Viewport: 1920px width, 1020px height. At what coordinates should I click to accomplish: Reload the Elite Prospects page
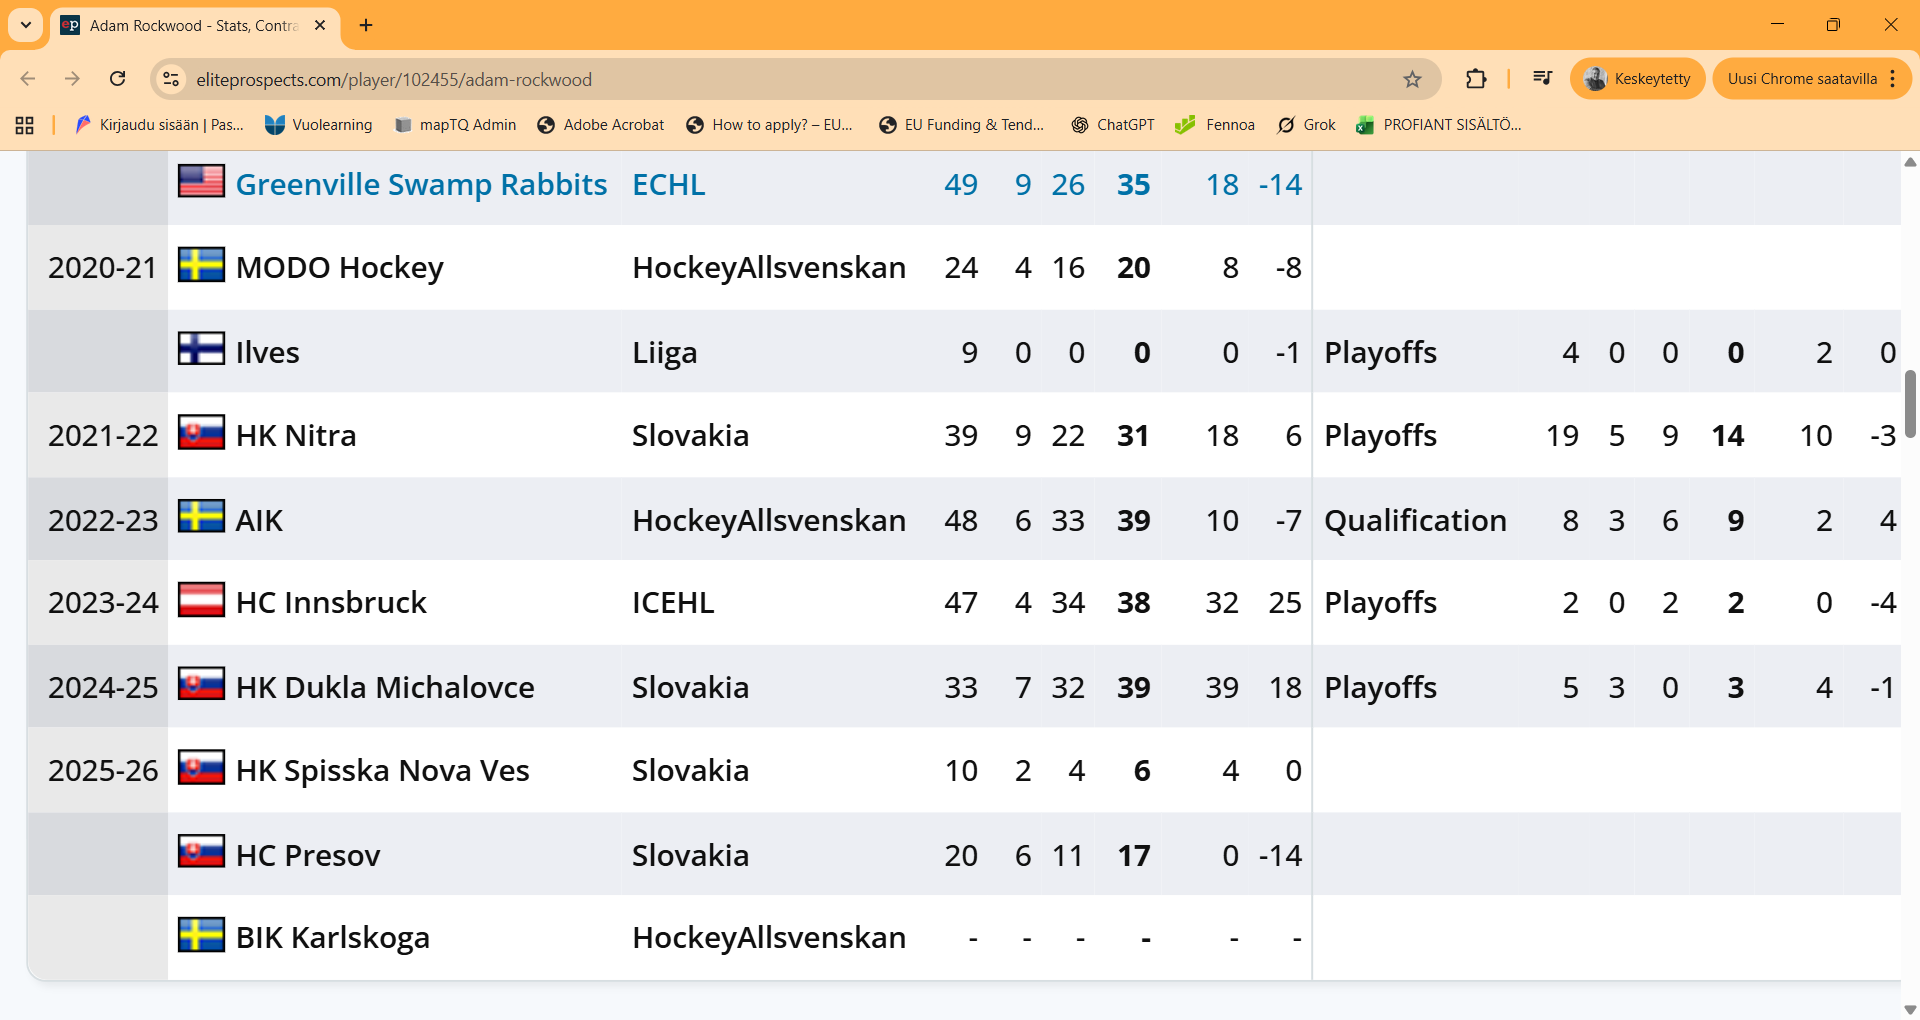pos(118,79)
